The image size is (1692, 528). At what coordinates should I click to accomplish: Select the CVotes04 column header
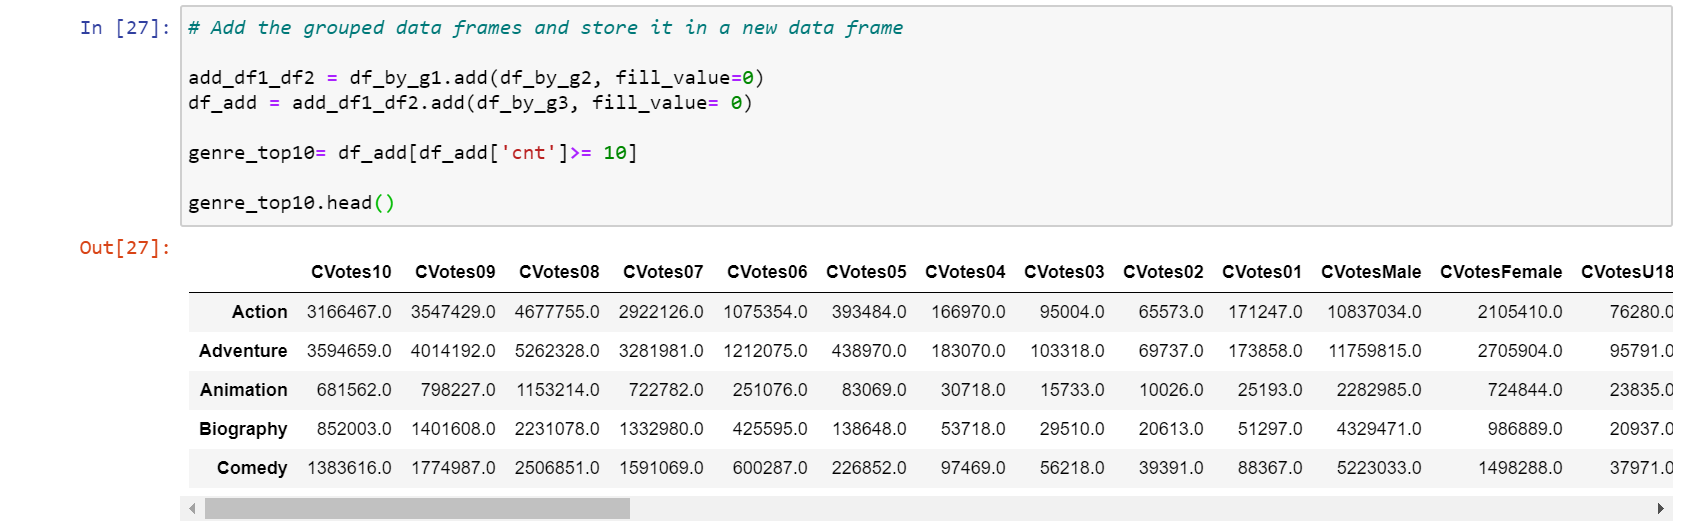pos(965,272)
